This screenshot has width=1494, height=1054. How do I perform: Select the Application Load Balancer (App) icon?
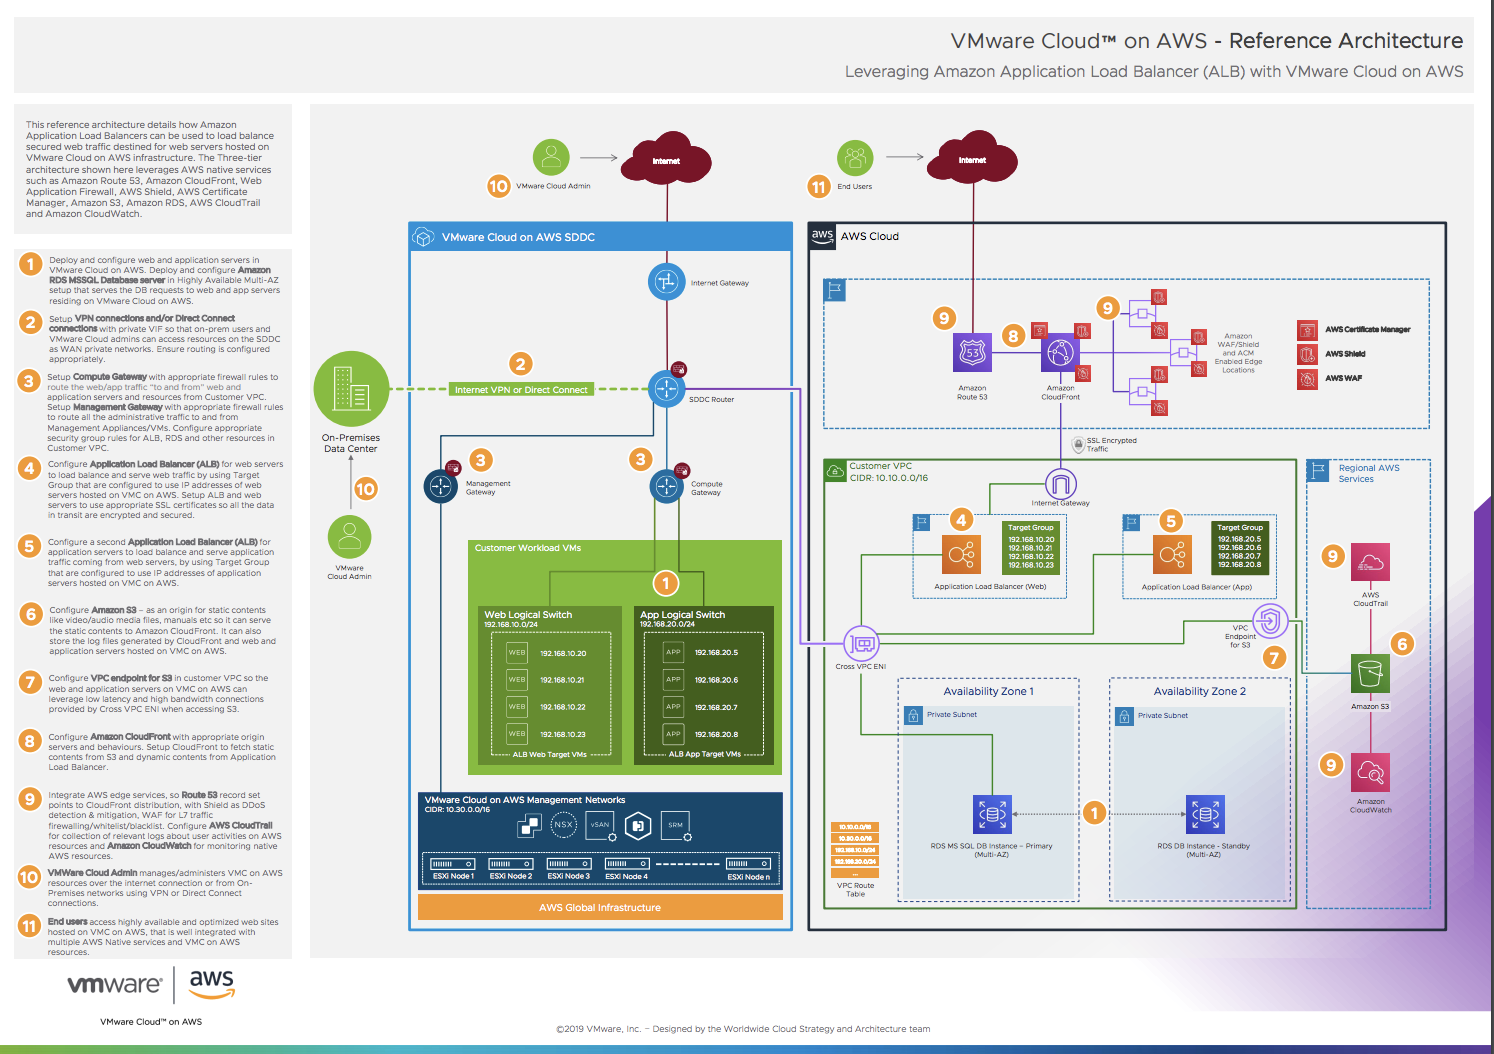click(1172, 554)
